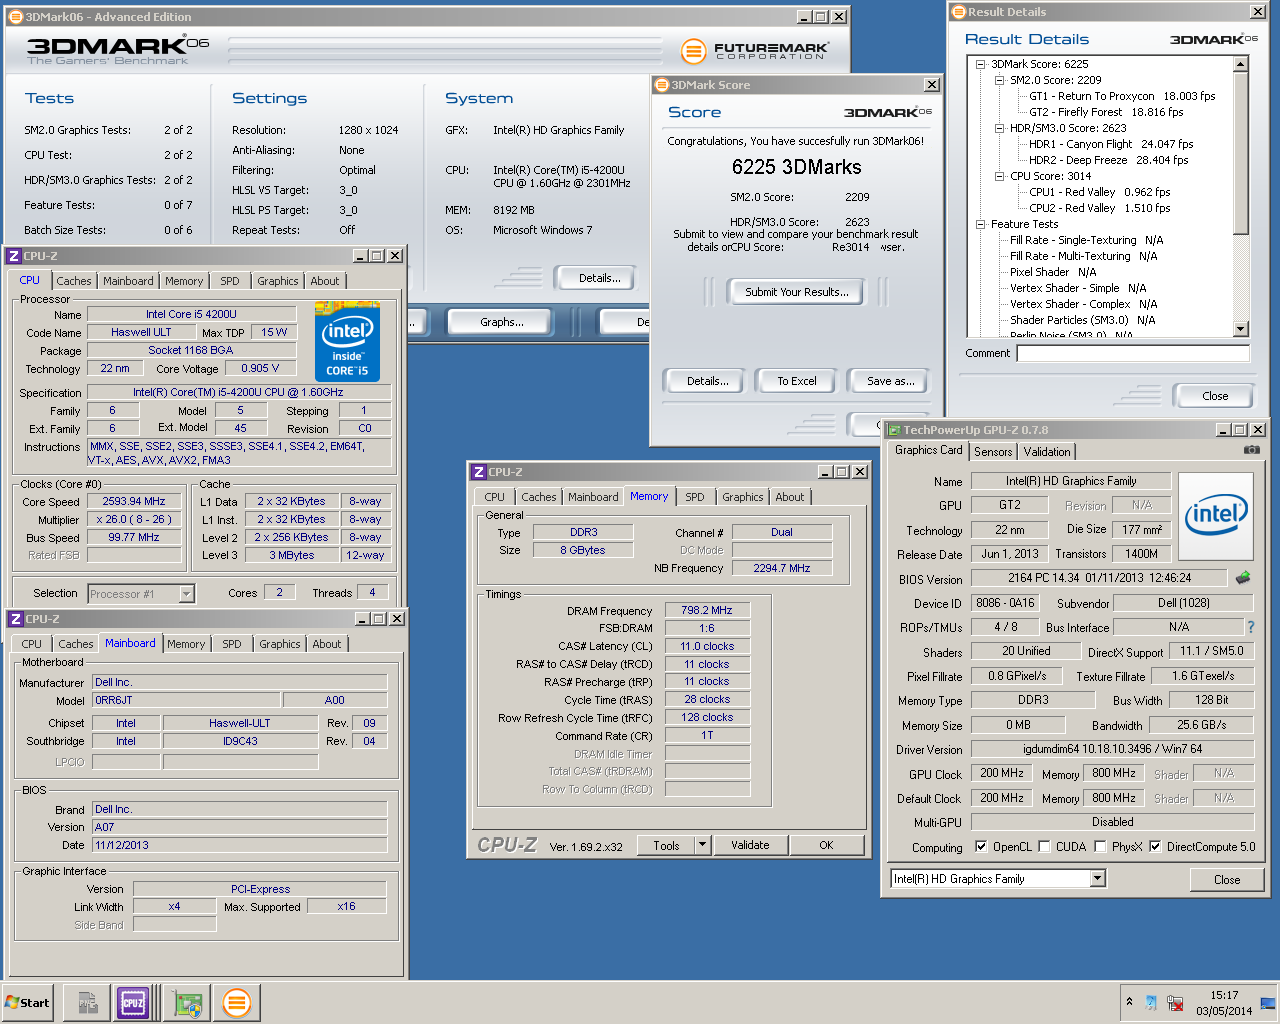Open About tab in CPU-Z Mainboard window
The height and width of the screenshot is (1024, 1280).
click(327, 644)
